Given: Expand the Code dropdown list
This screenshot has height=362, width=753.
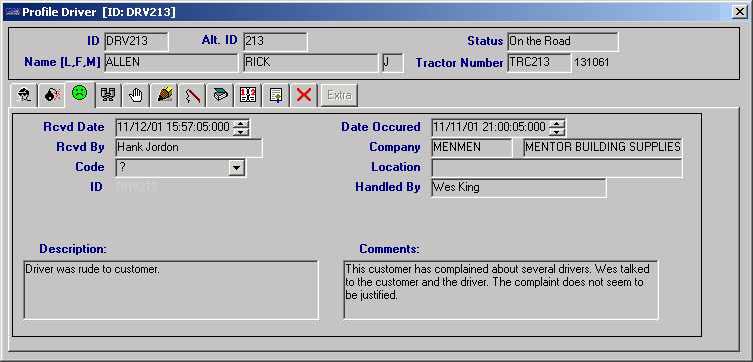Looking at the screenshot, I should [236, 168].
